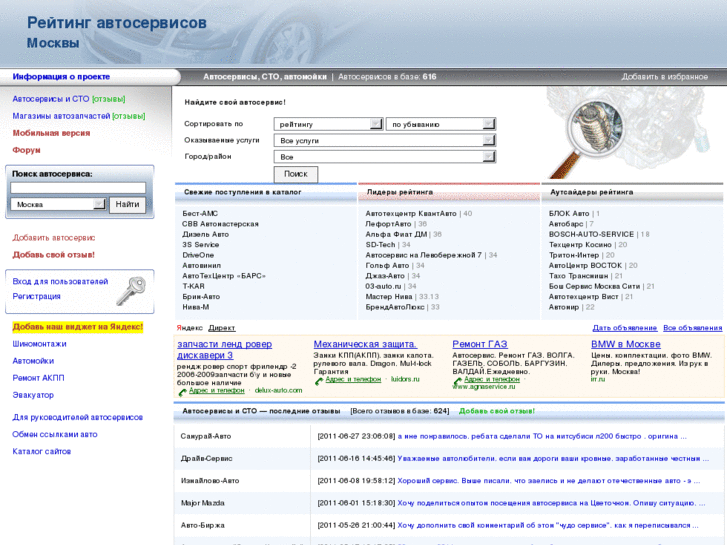Select 'Измайлово-Авто' in reviews table
Image resolution: width=727 pixels, height=545 pixels.
pyautogui.click(x=210, y=481)
